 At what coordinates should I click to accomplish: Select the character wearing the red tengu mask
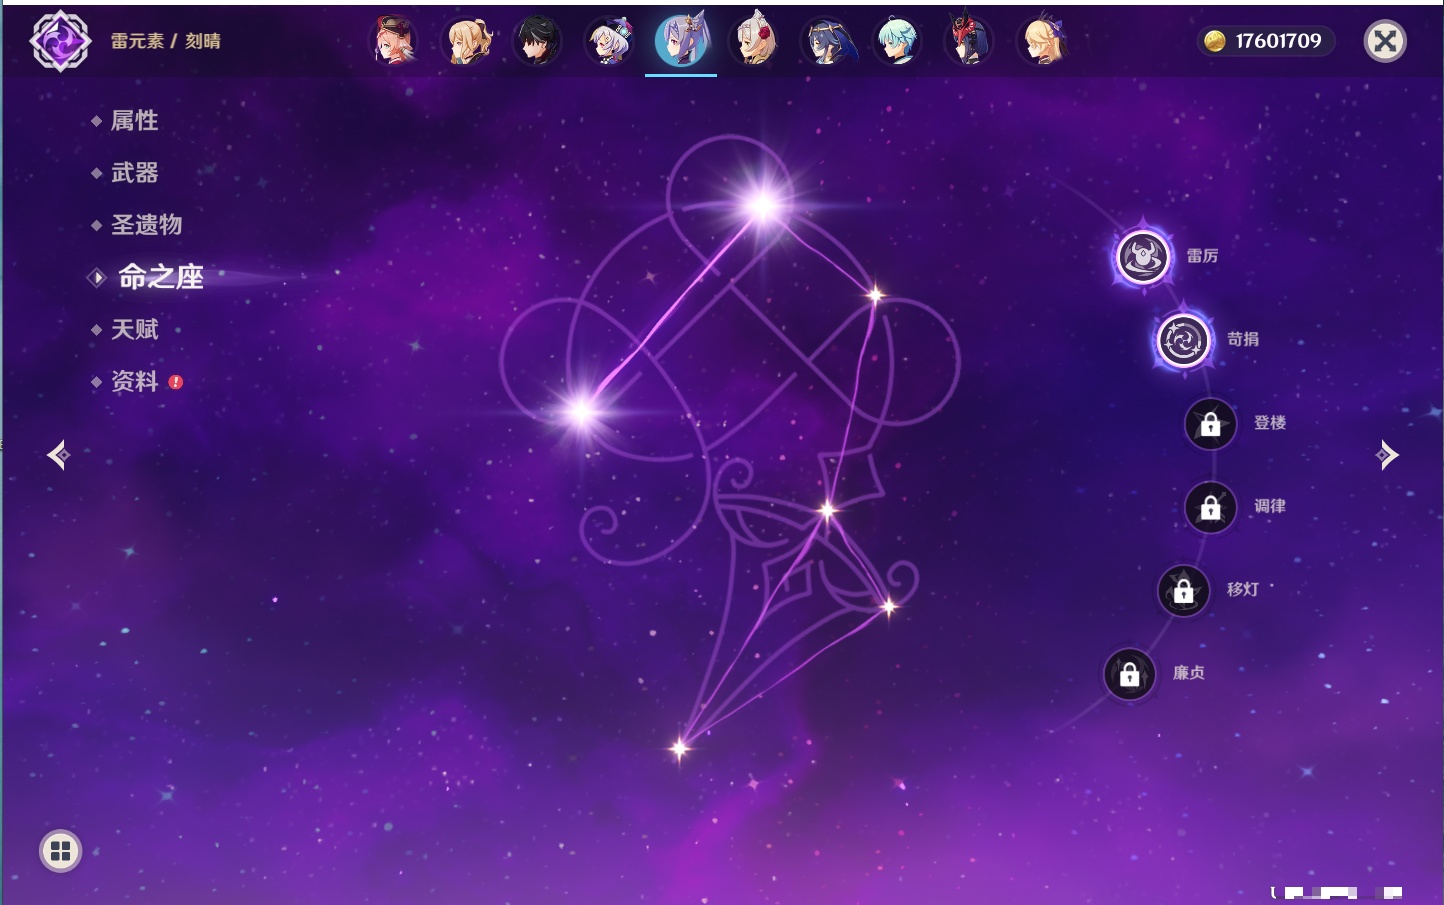[968, 41]
